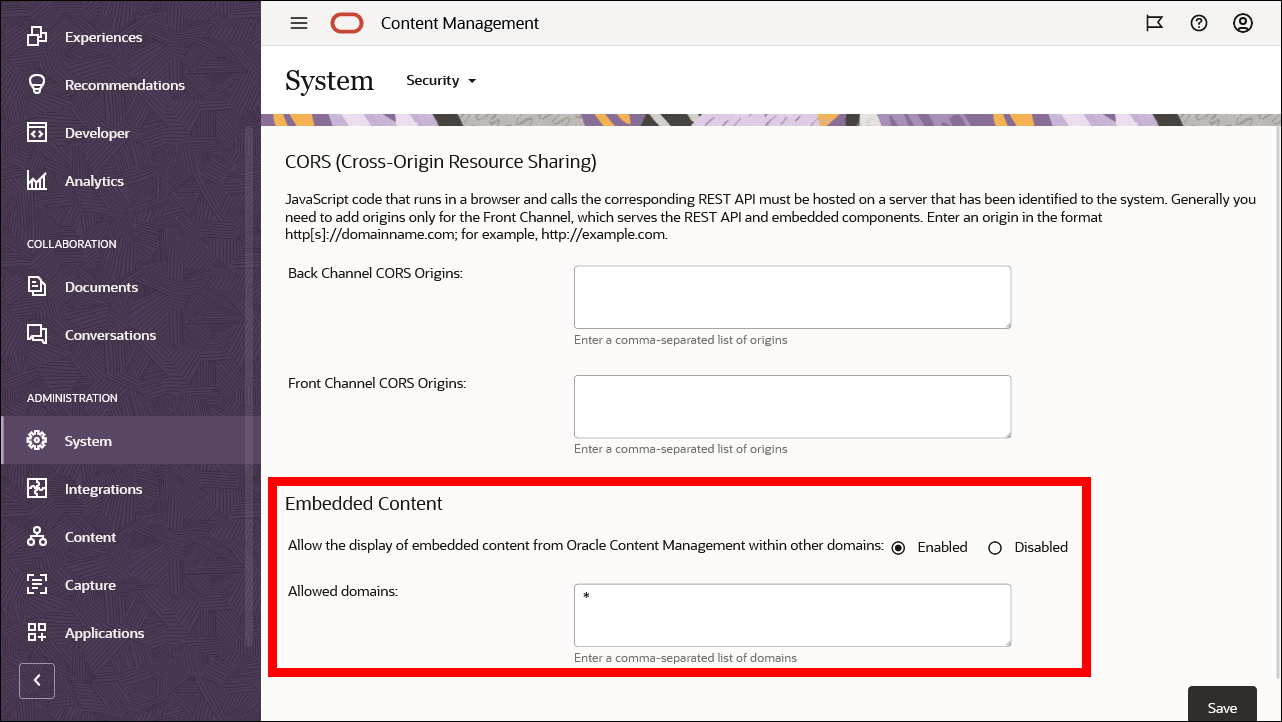Switch to the System administration page

click(x=88, y=440)
